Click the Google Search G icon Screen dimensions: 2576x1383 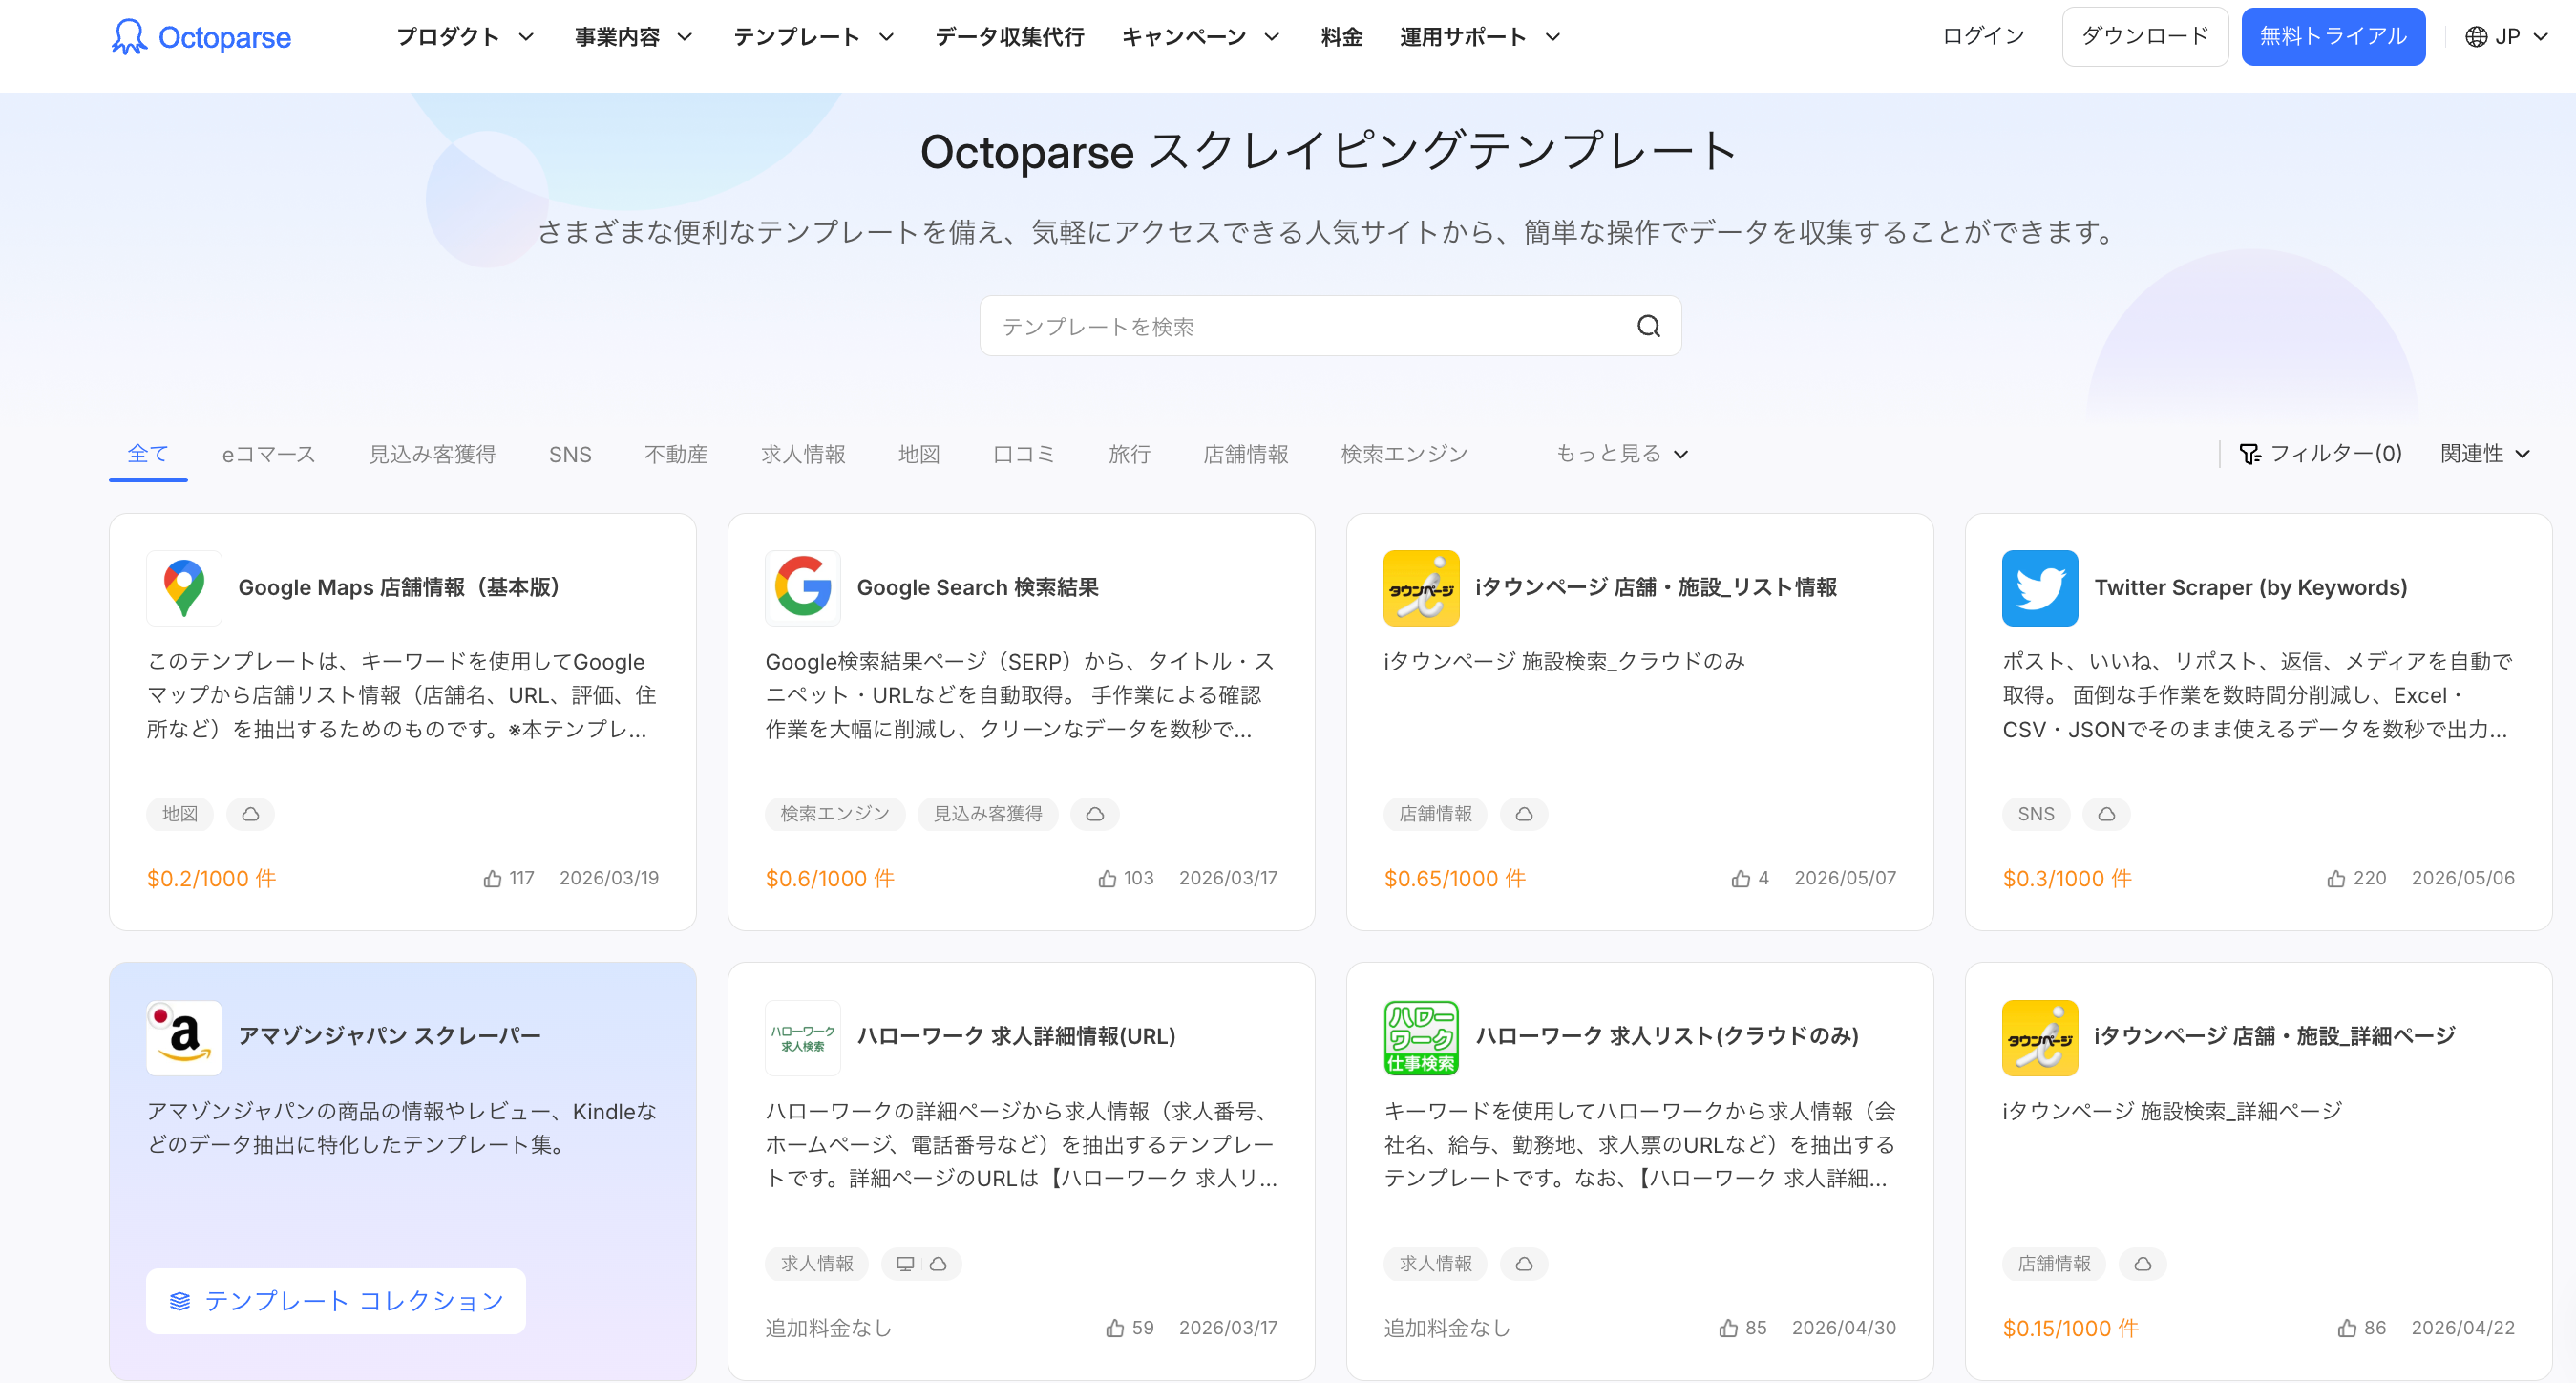coord(803,588)
